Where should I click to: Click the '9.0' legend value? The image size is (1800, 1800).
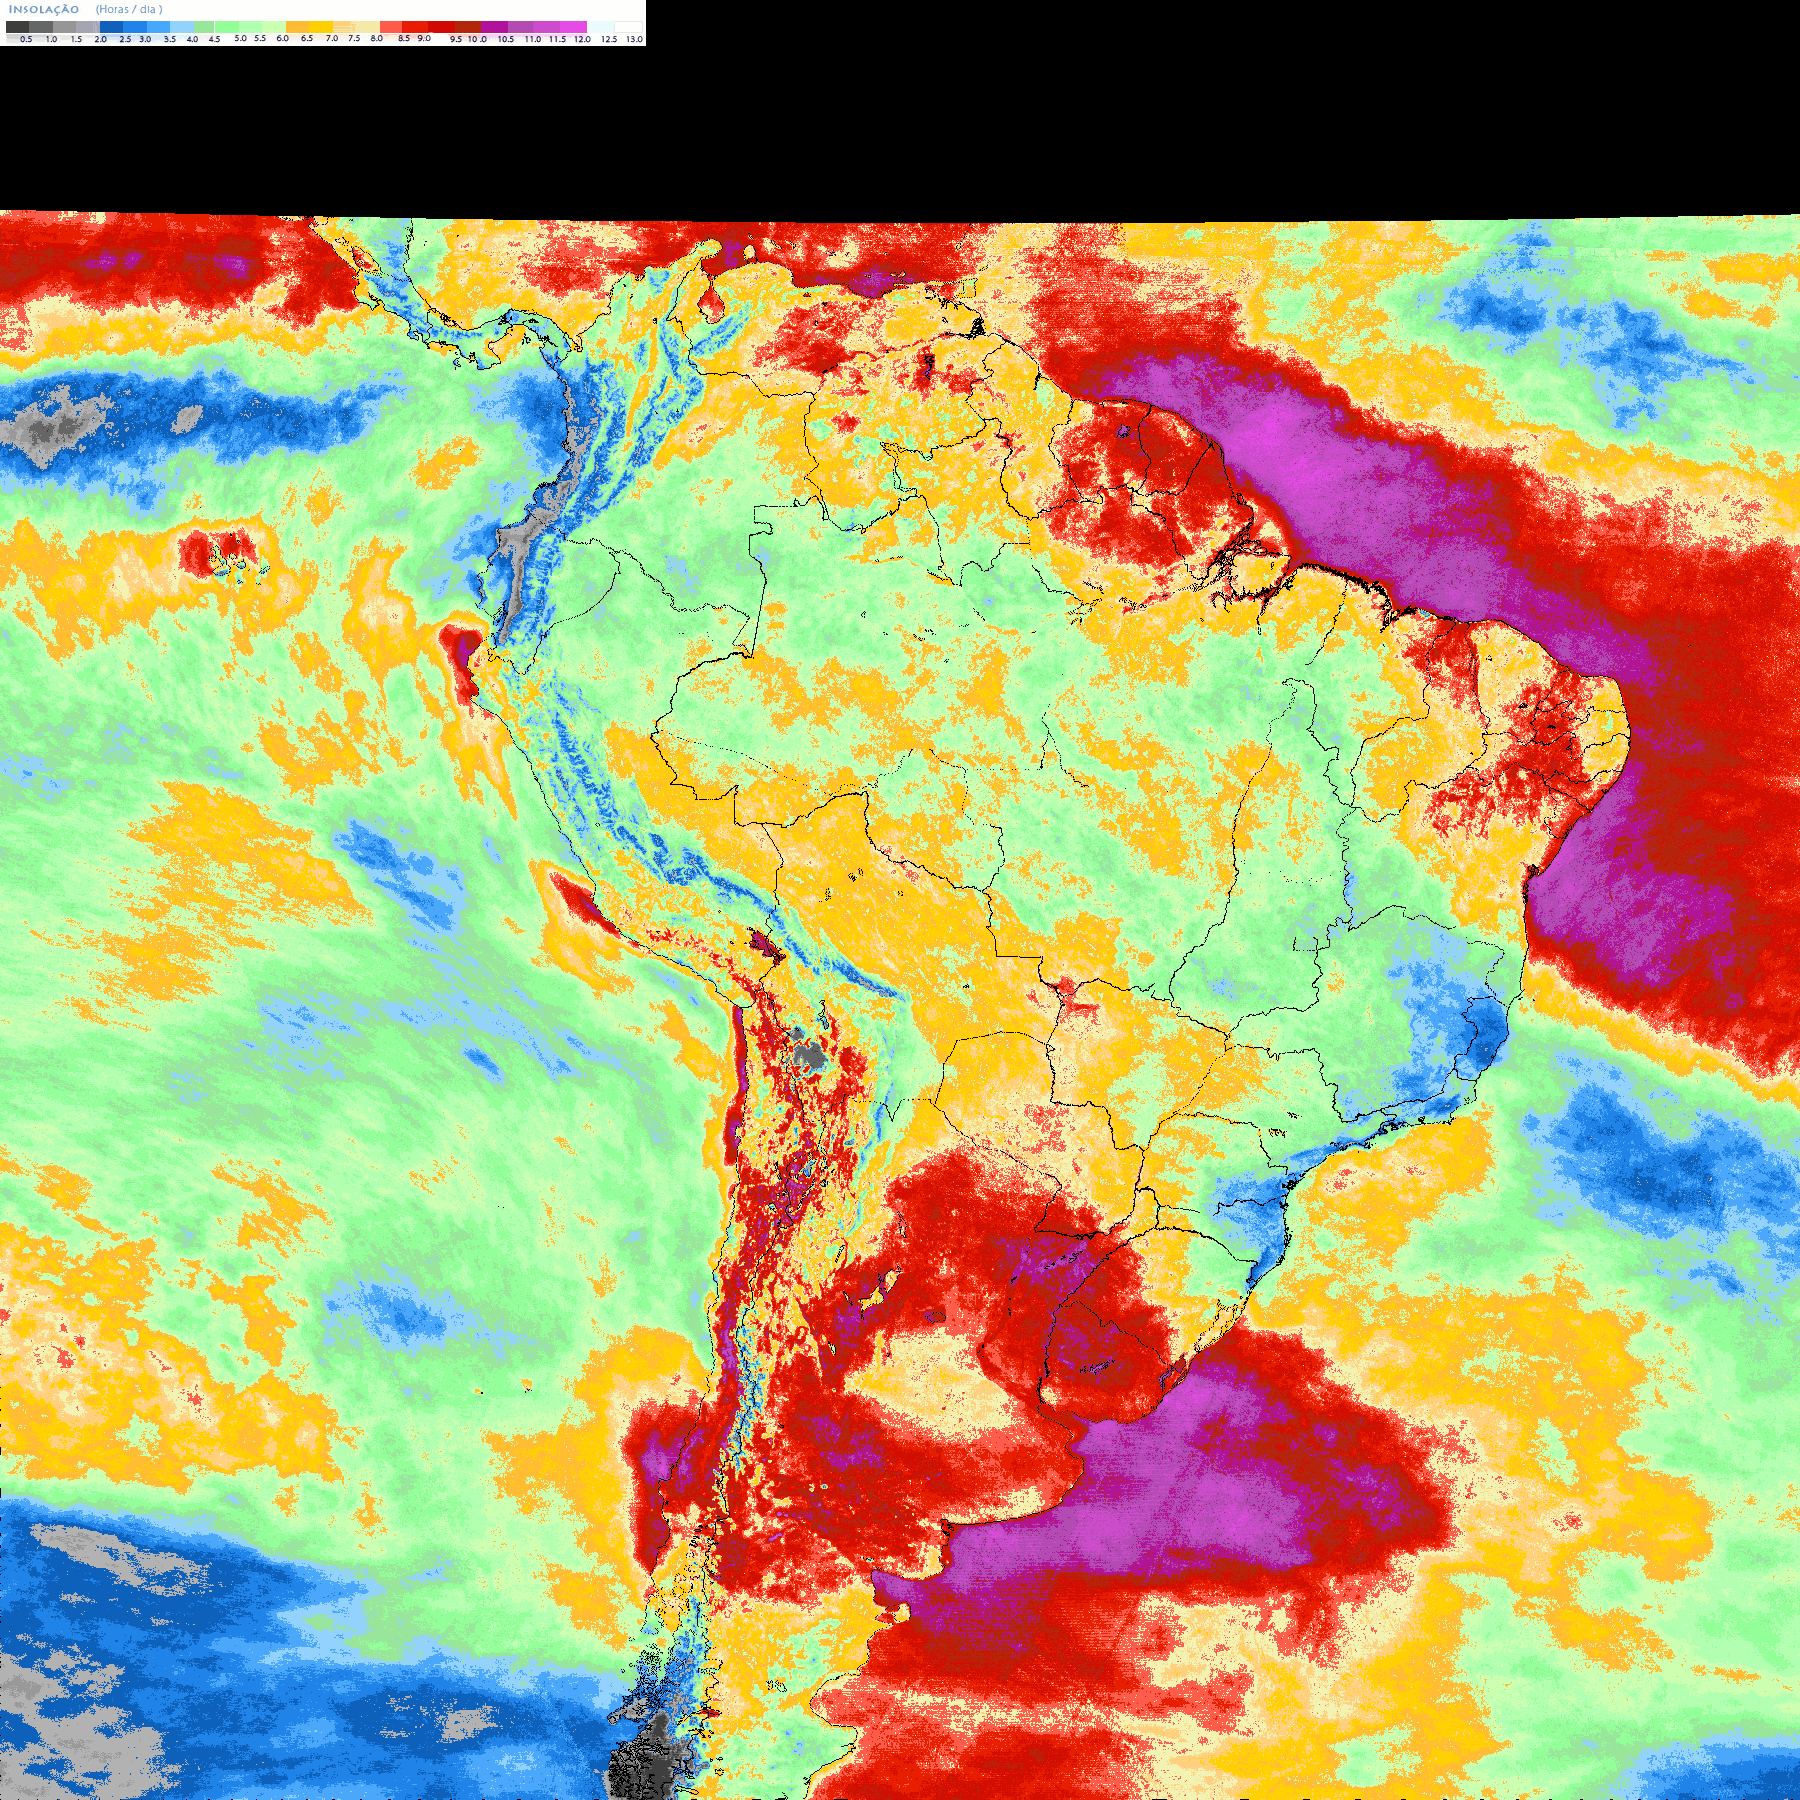pos(424,38)
